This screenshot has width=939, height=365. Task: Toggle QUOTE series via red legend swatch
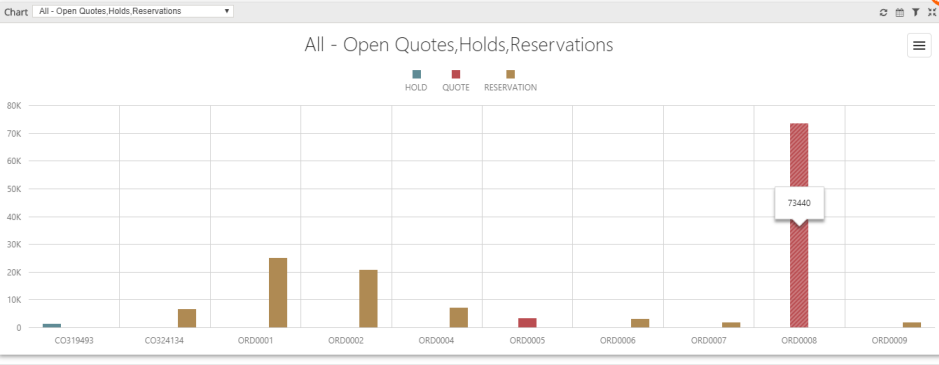(456, 74)
